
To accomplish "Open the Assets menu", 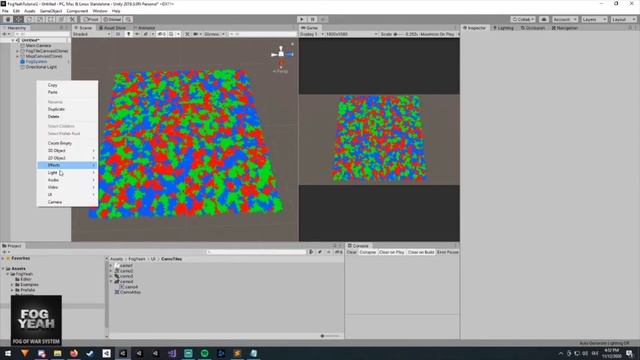I will click(x=30, y=11).
